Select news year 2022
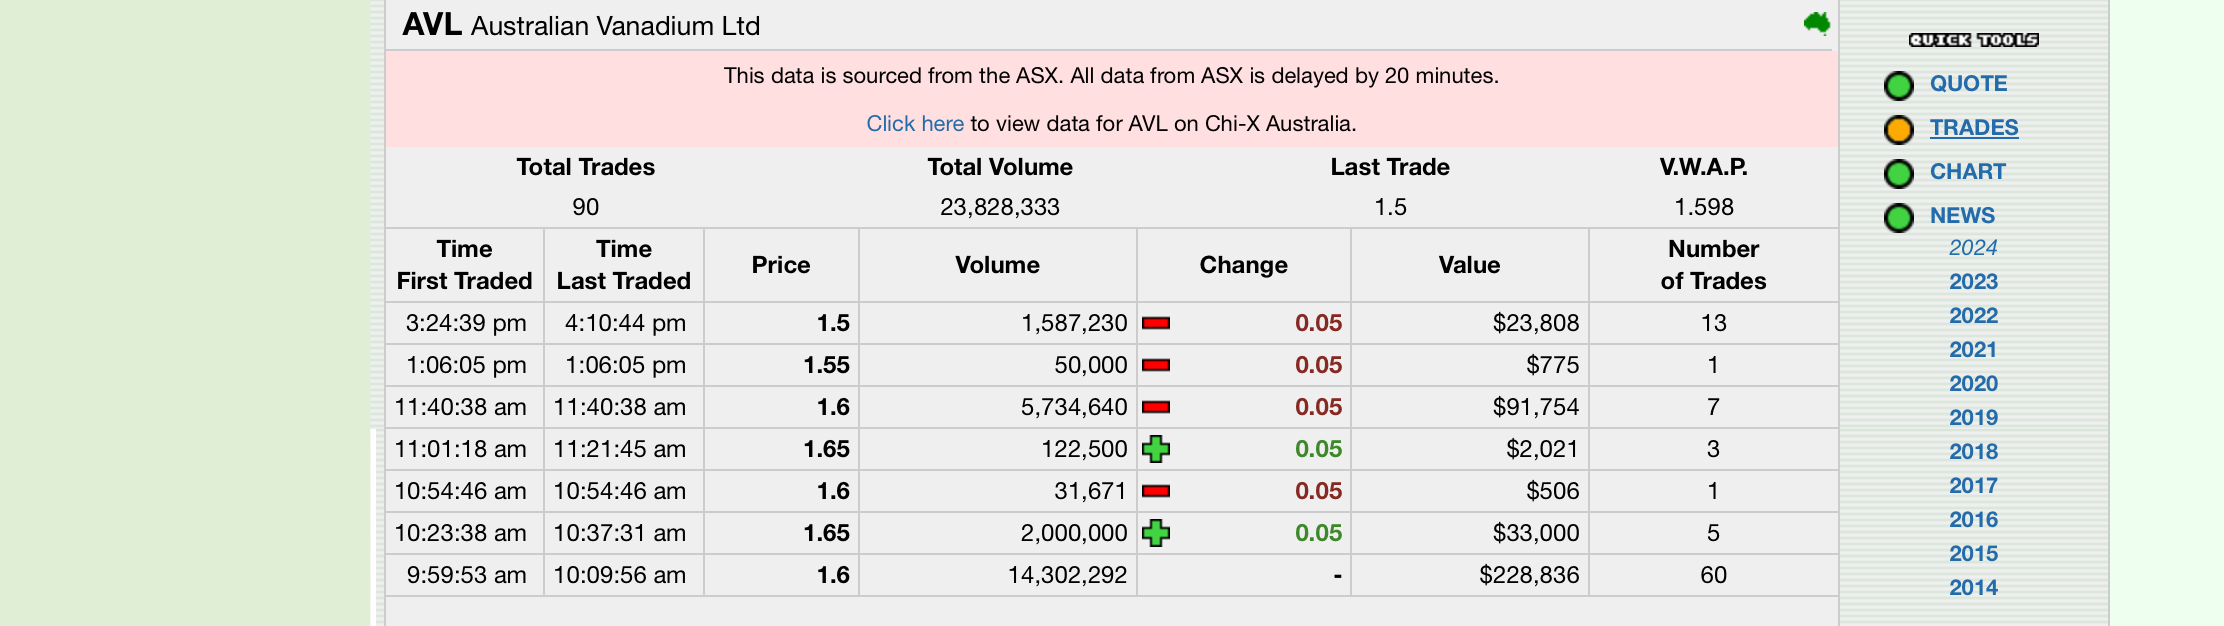This screenshot has height=626, width=2224. 1973,316
